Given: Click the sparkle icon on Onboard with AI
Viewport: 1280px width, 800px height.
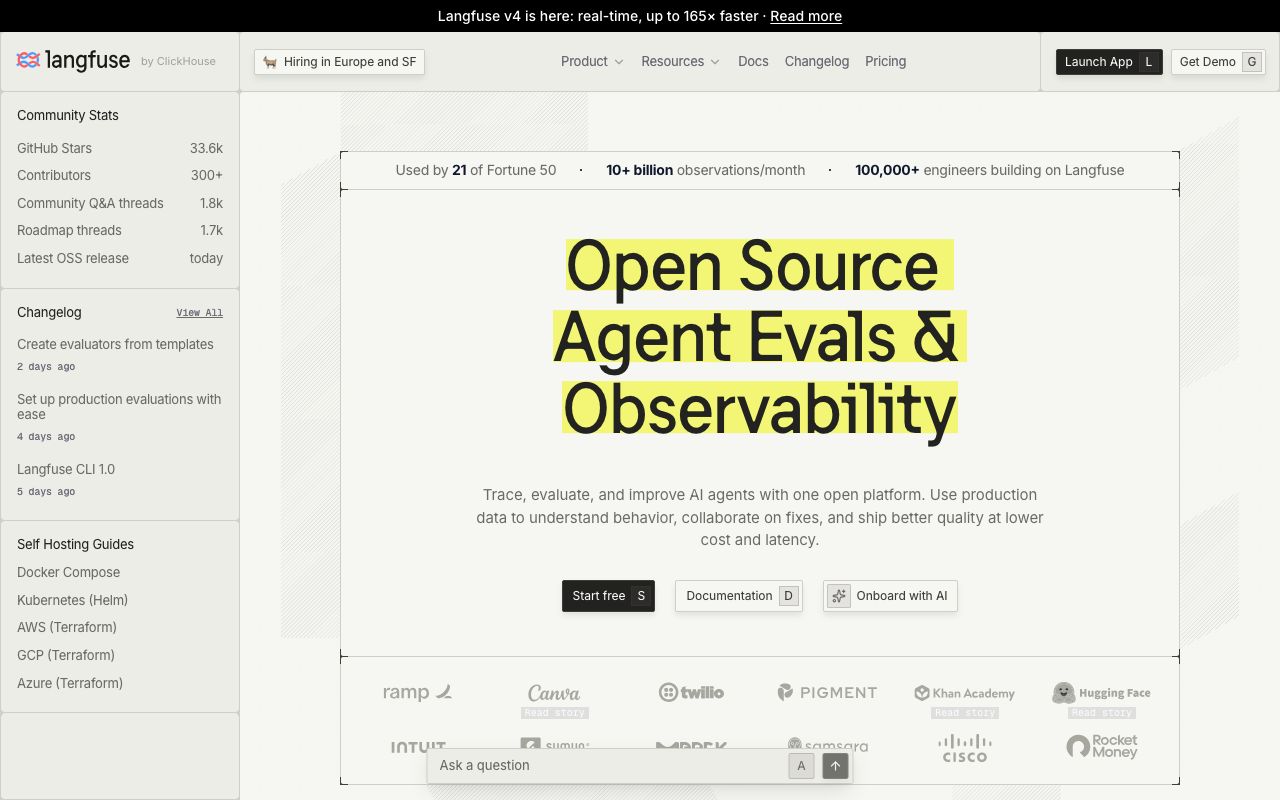Looking at the screenshot, I should pos(839,596).
